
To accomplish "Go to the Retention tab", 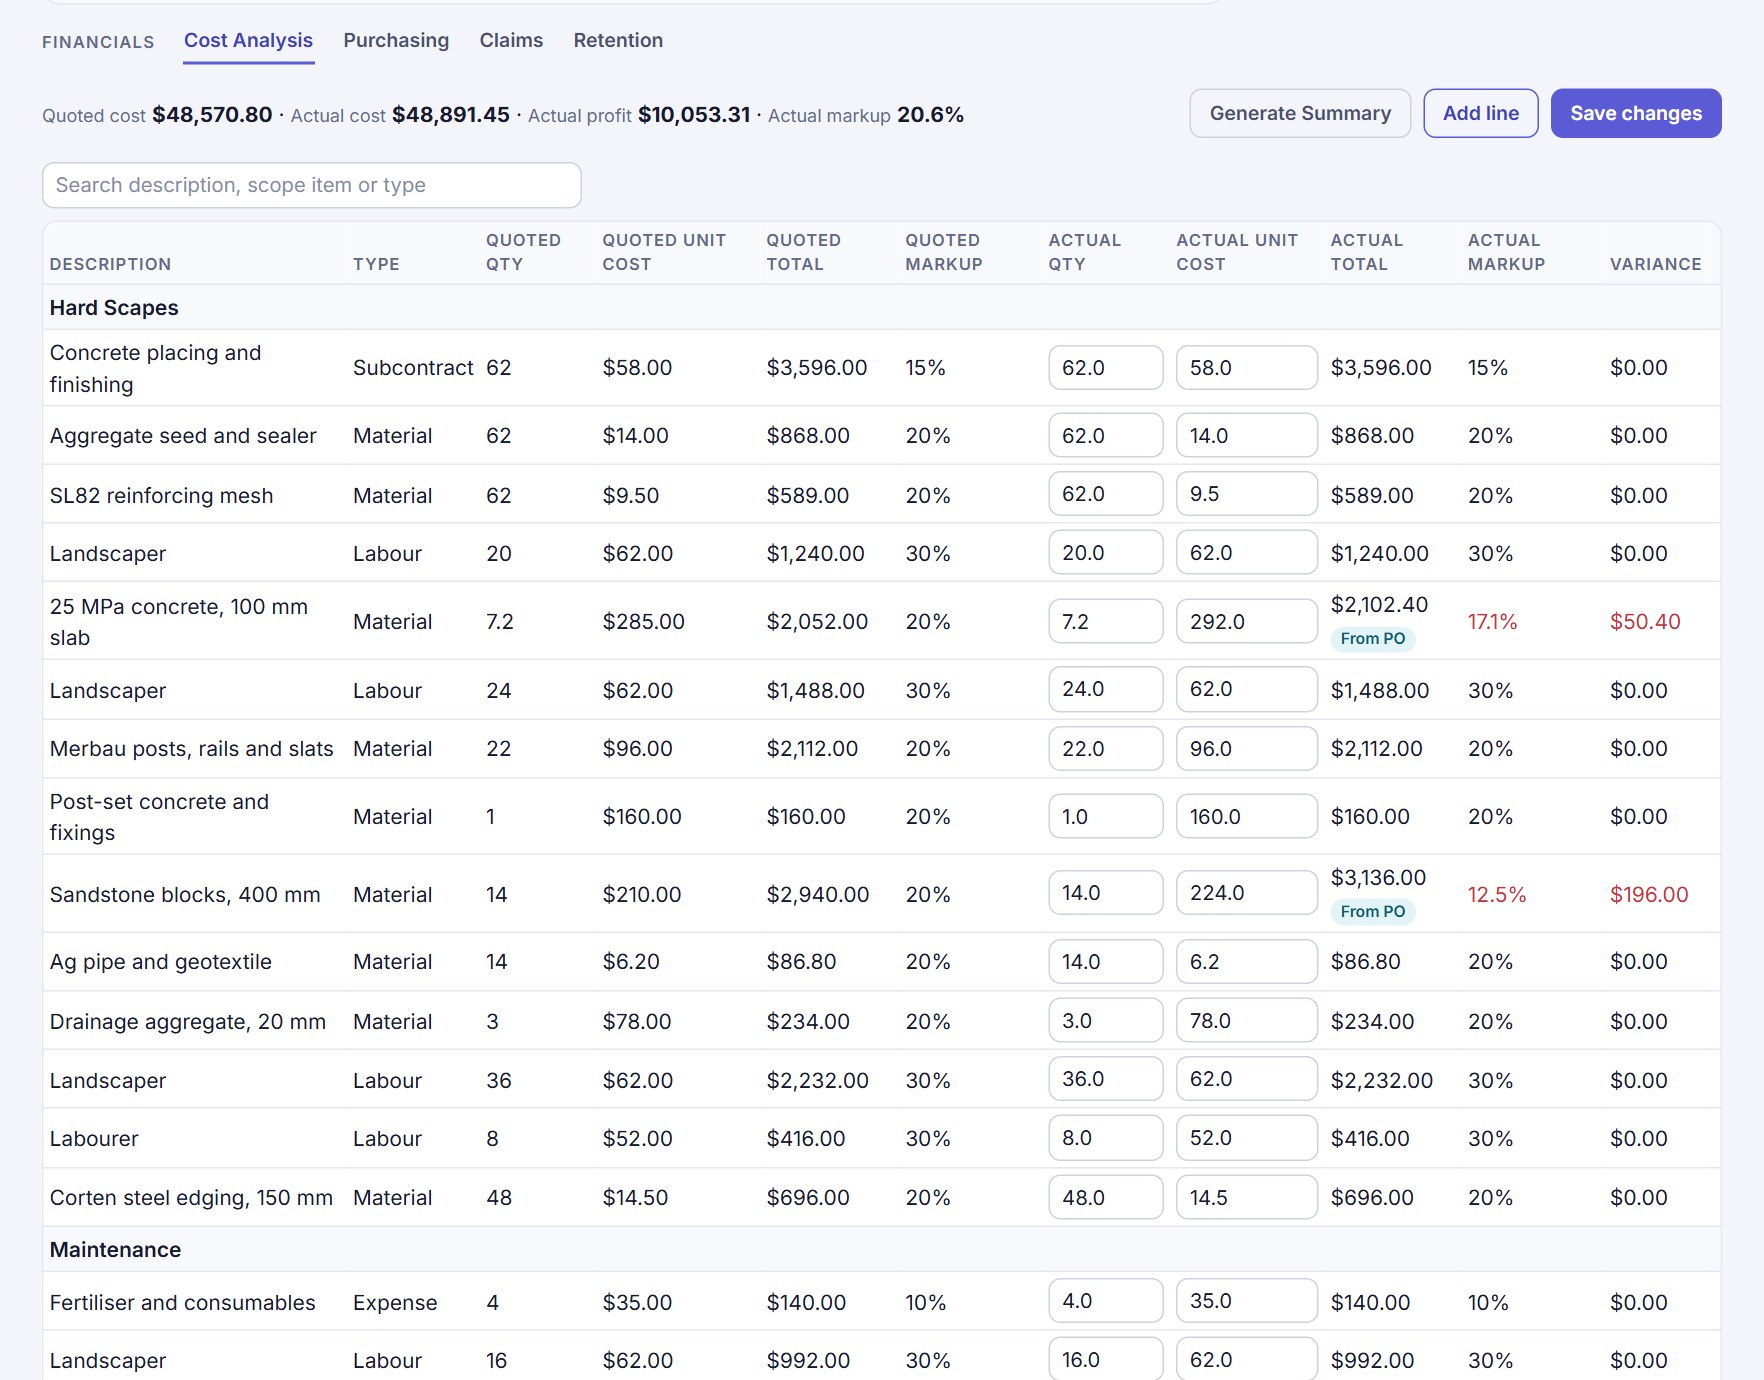I will click(618, 41).
